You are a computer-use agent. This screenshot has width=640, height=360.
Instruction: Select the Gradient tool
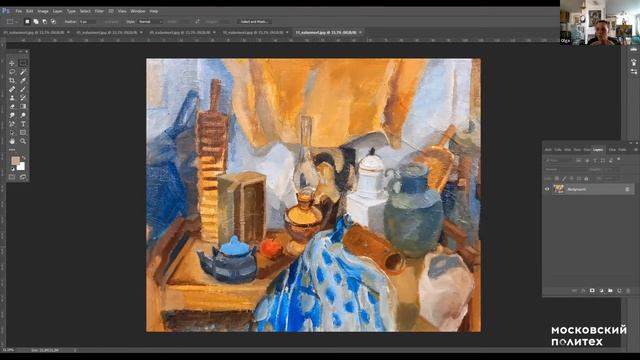23,107
